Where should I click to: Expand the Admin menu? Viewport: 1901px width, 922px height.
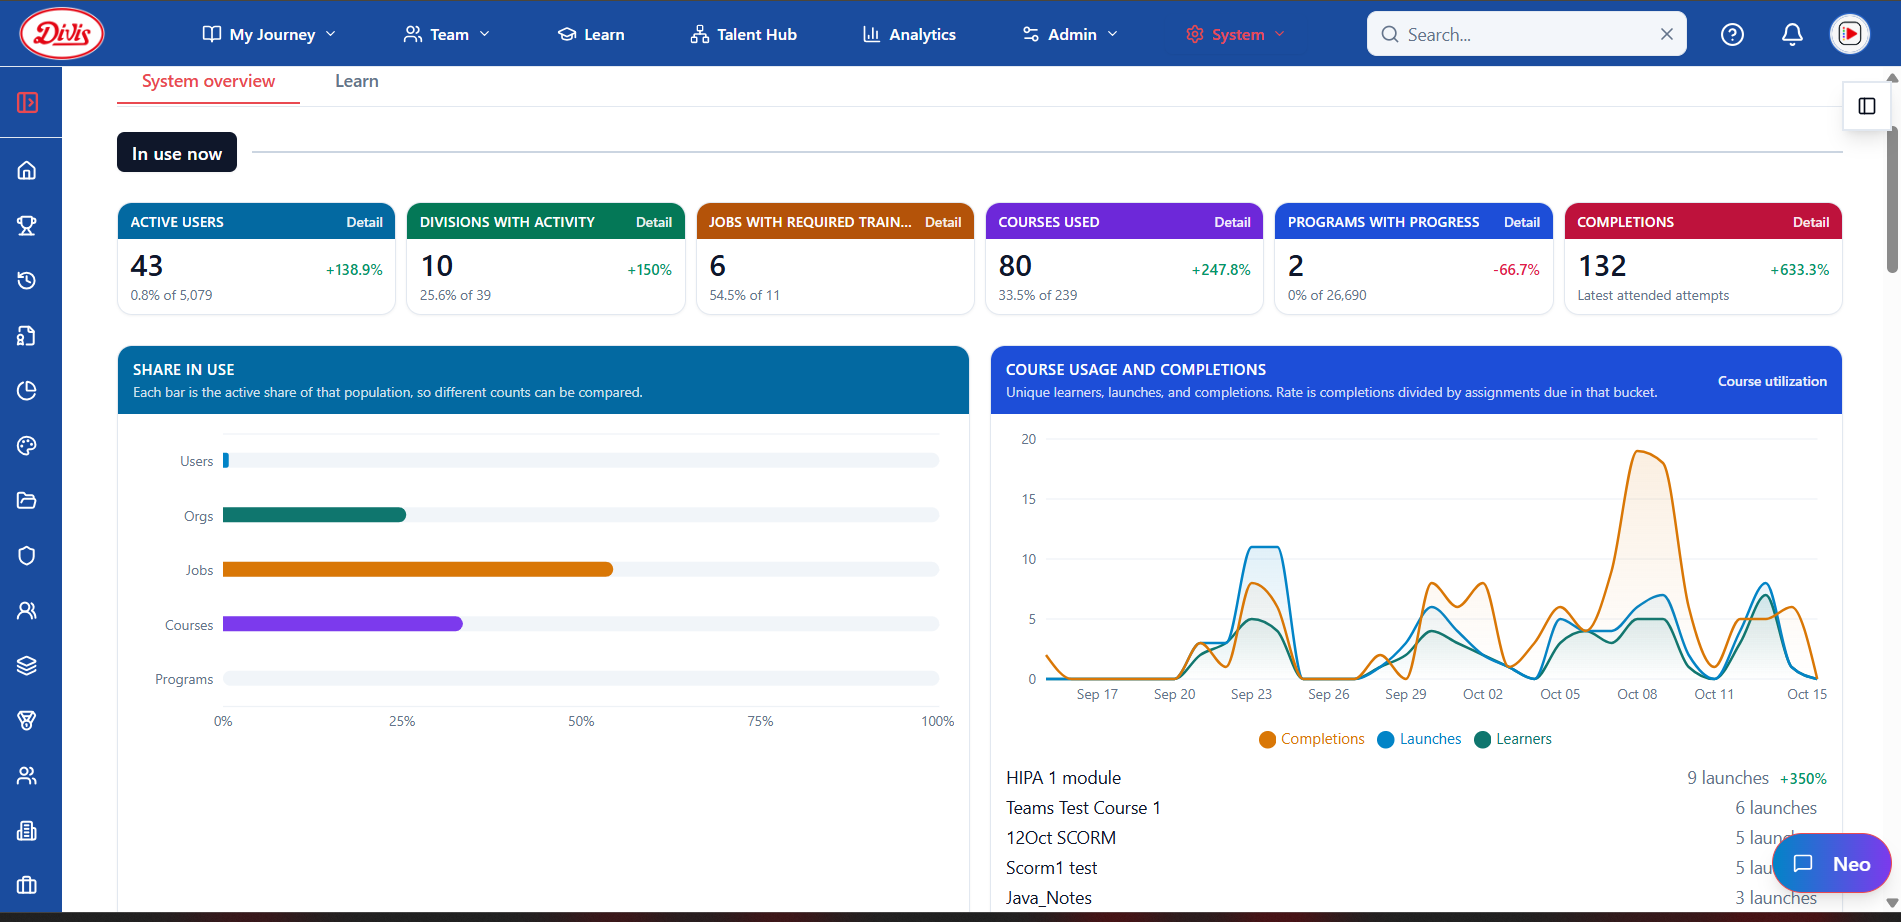pyautogui.click(x=1070, y=34)
